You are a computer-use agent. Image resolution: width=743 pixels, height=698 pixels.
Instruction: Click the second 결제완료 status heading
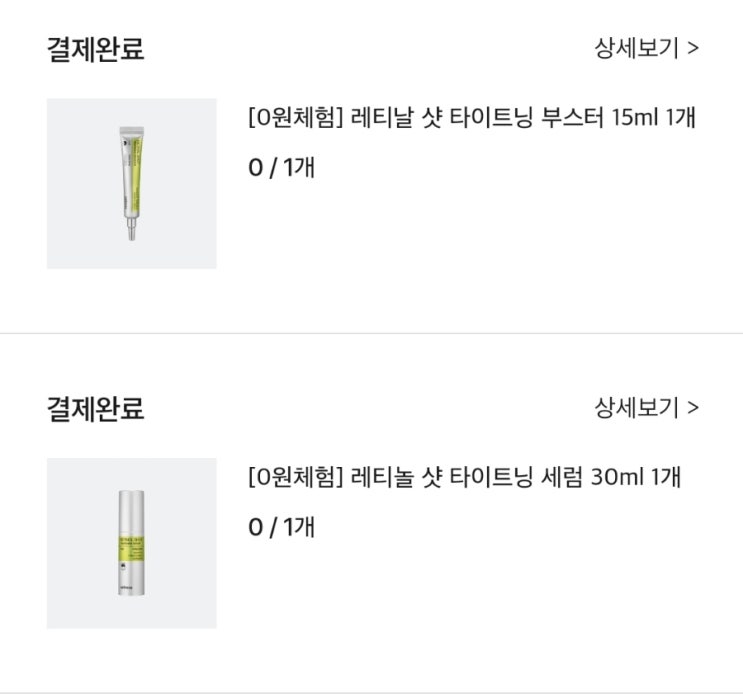point(96,408)
